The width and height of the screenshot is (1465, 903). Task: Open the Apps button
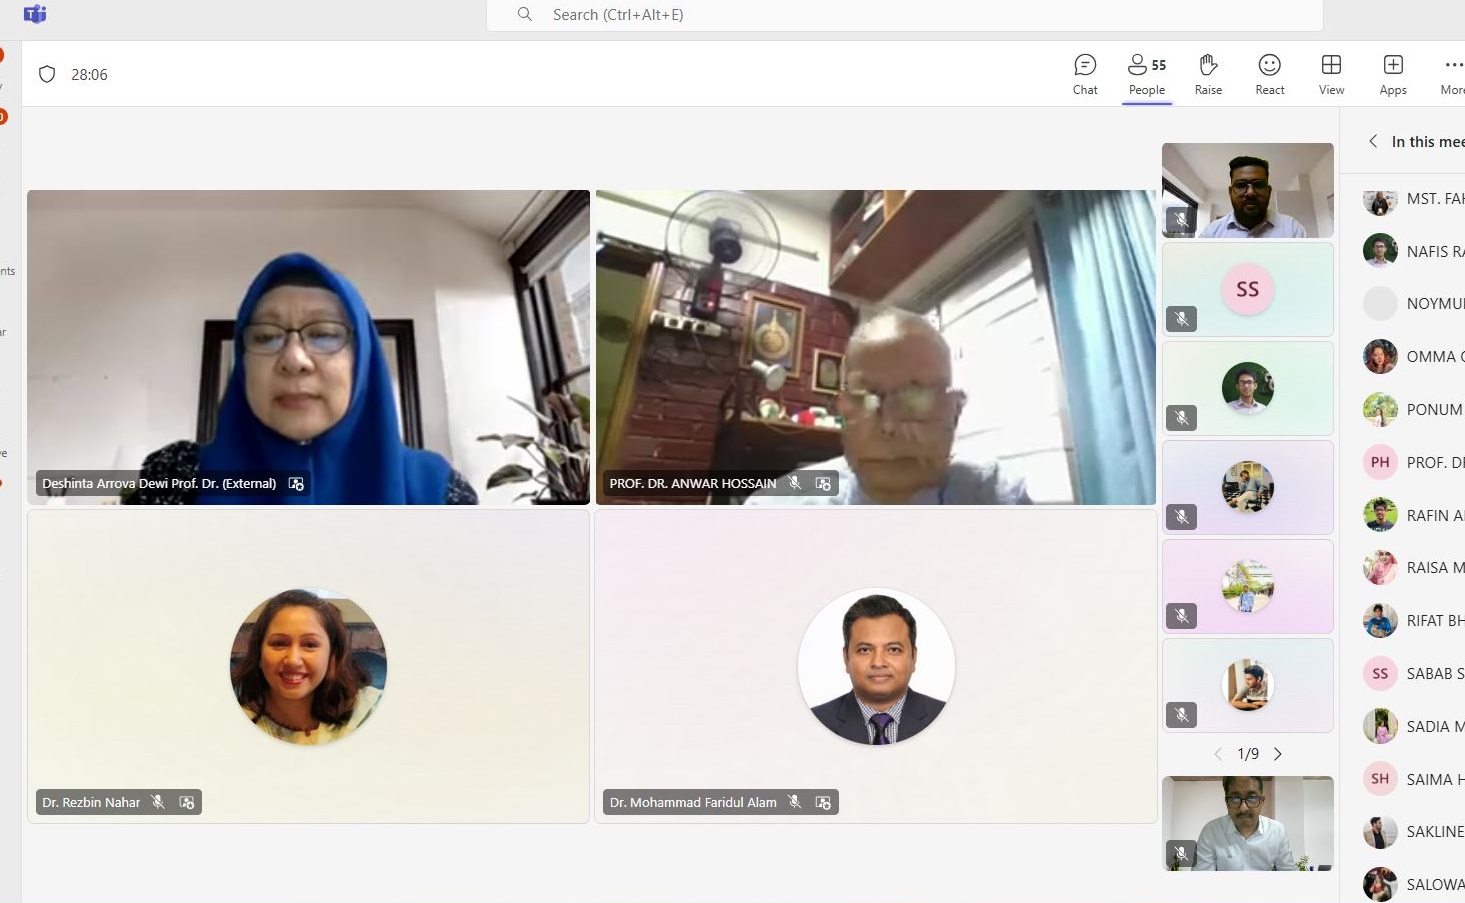[1393, 75]
